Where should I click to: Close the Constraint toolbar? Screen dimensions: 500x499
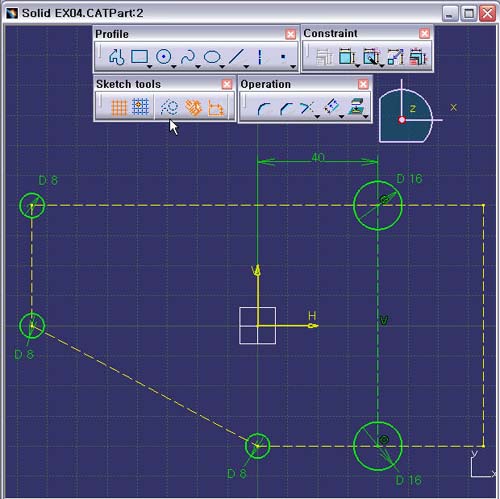tap(424, 33)
